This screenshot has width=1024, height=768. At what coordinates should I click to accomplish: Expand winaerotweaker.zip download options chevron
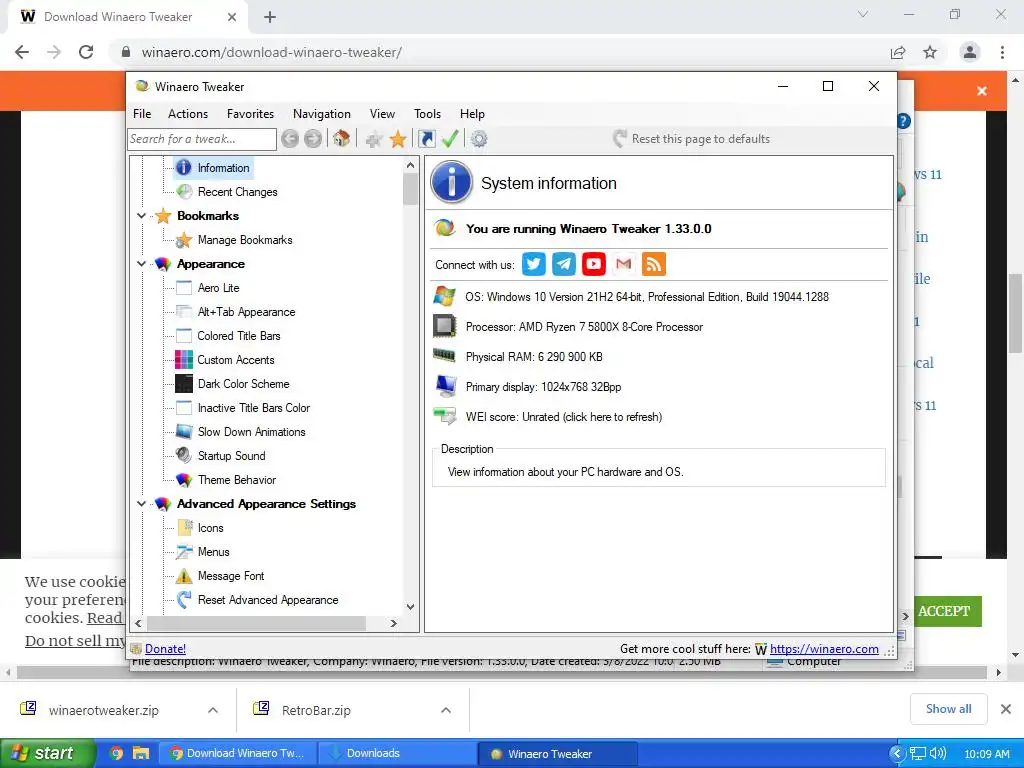213,710
